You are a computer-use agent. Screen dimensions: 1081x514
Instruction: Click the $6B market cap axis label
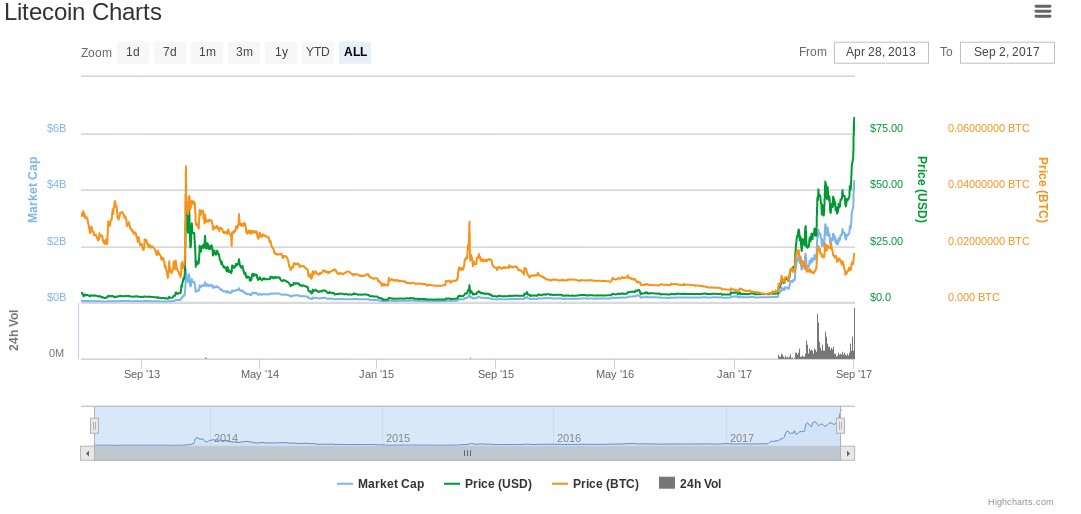coord(57,128)
